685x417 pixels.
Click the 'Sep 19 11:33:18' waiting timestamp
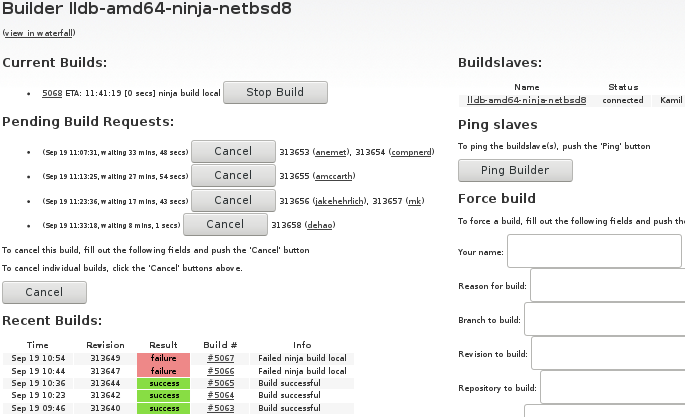tap(111, 226)
